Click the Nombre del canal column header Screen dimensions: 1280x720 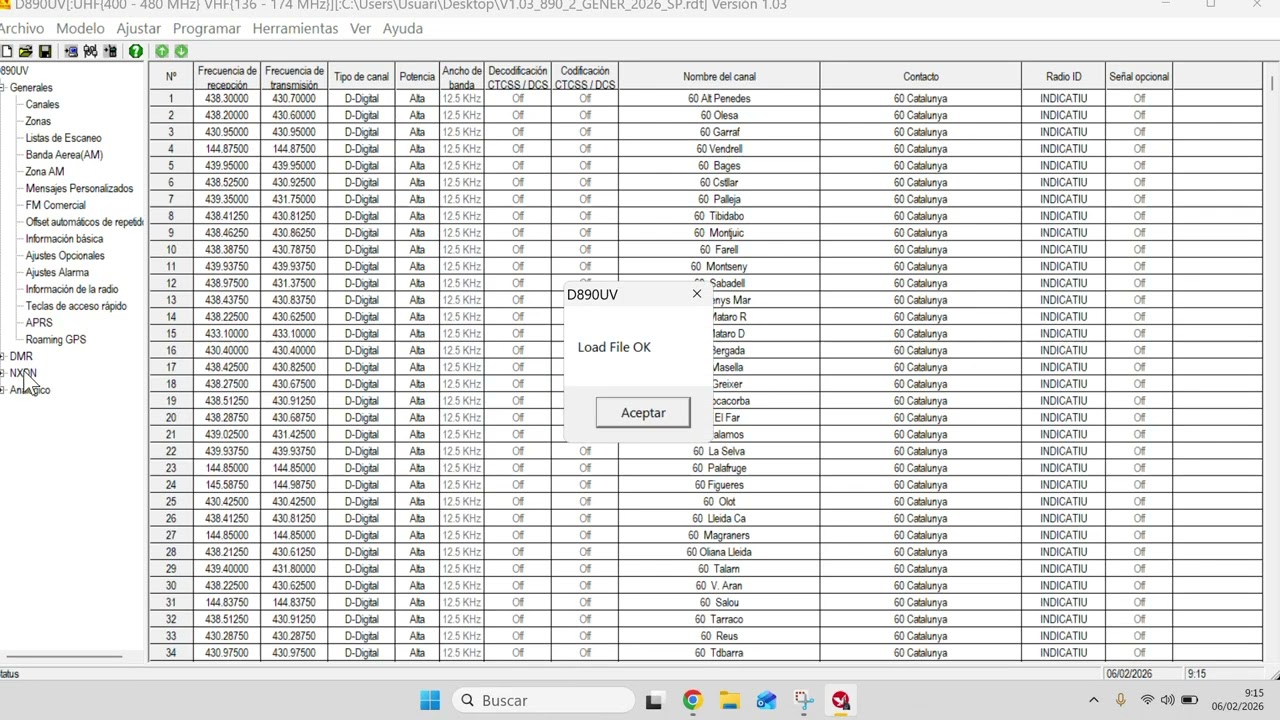(719, 76)
